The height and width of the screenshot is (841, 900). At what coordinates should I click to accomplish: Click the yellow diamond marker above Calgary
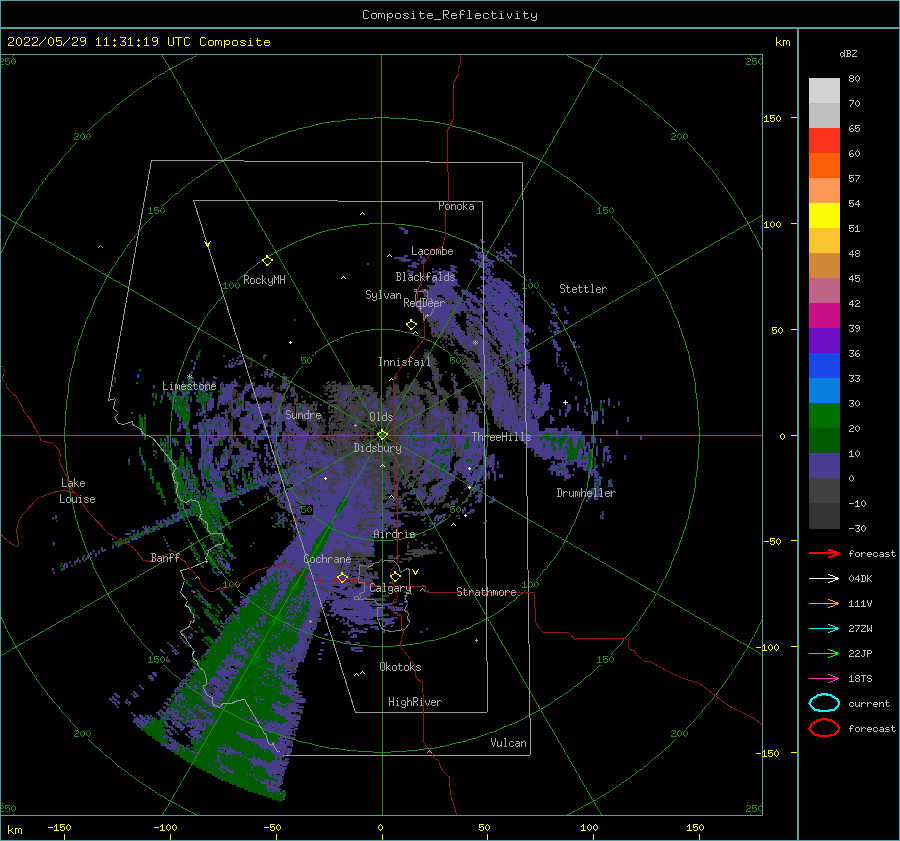[x=395, y=576]
